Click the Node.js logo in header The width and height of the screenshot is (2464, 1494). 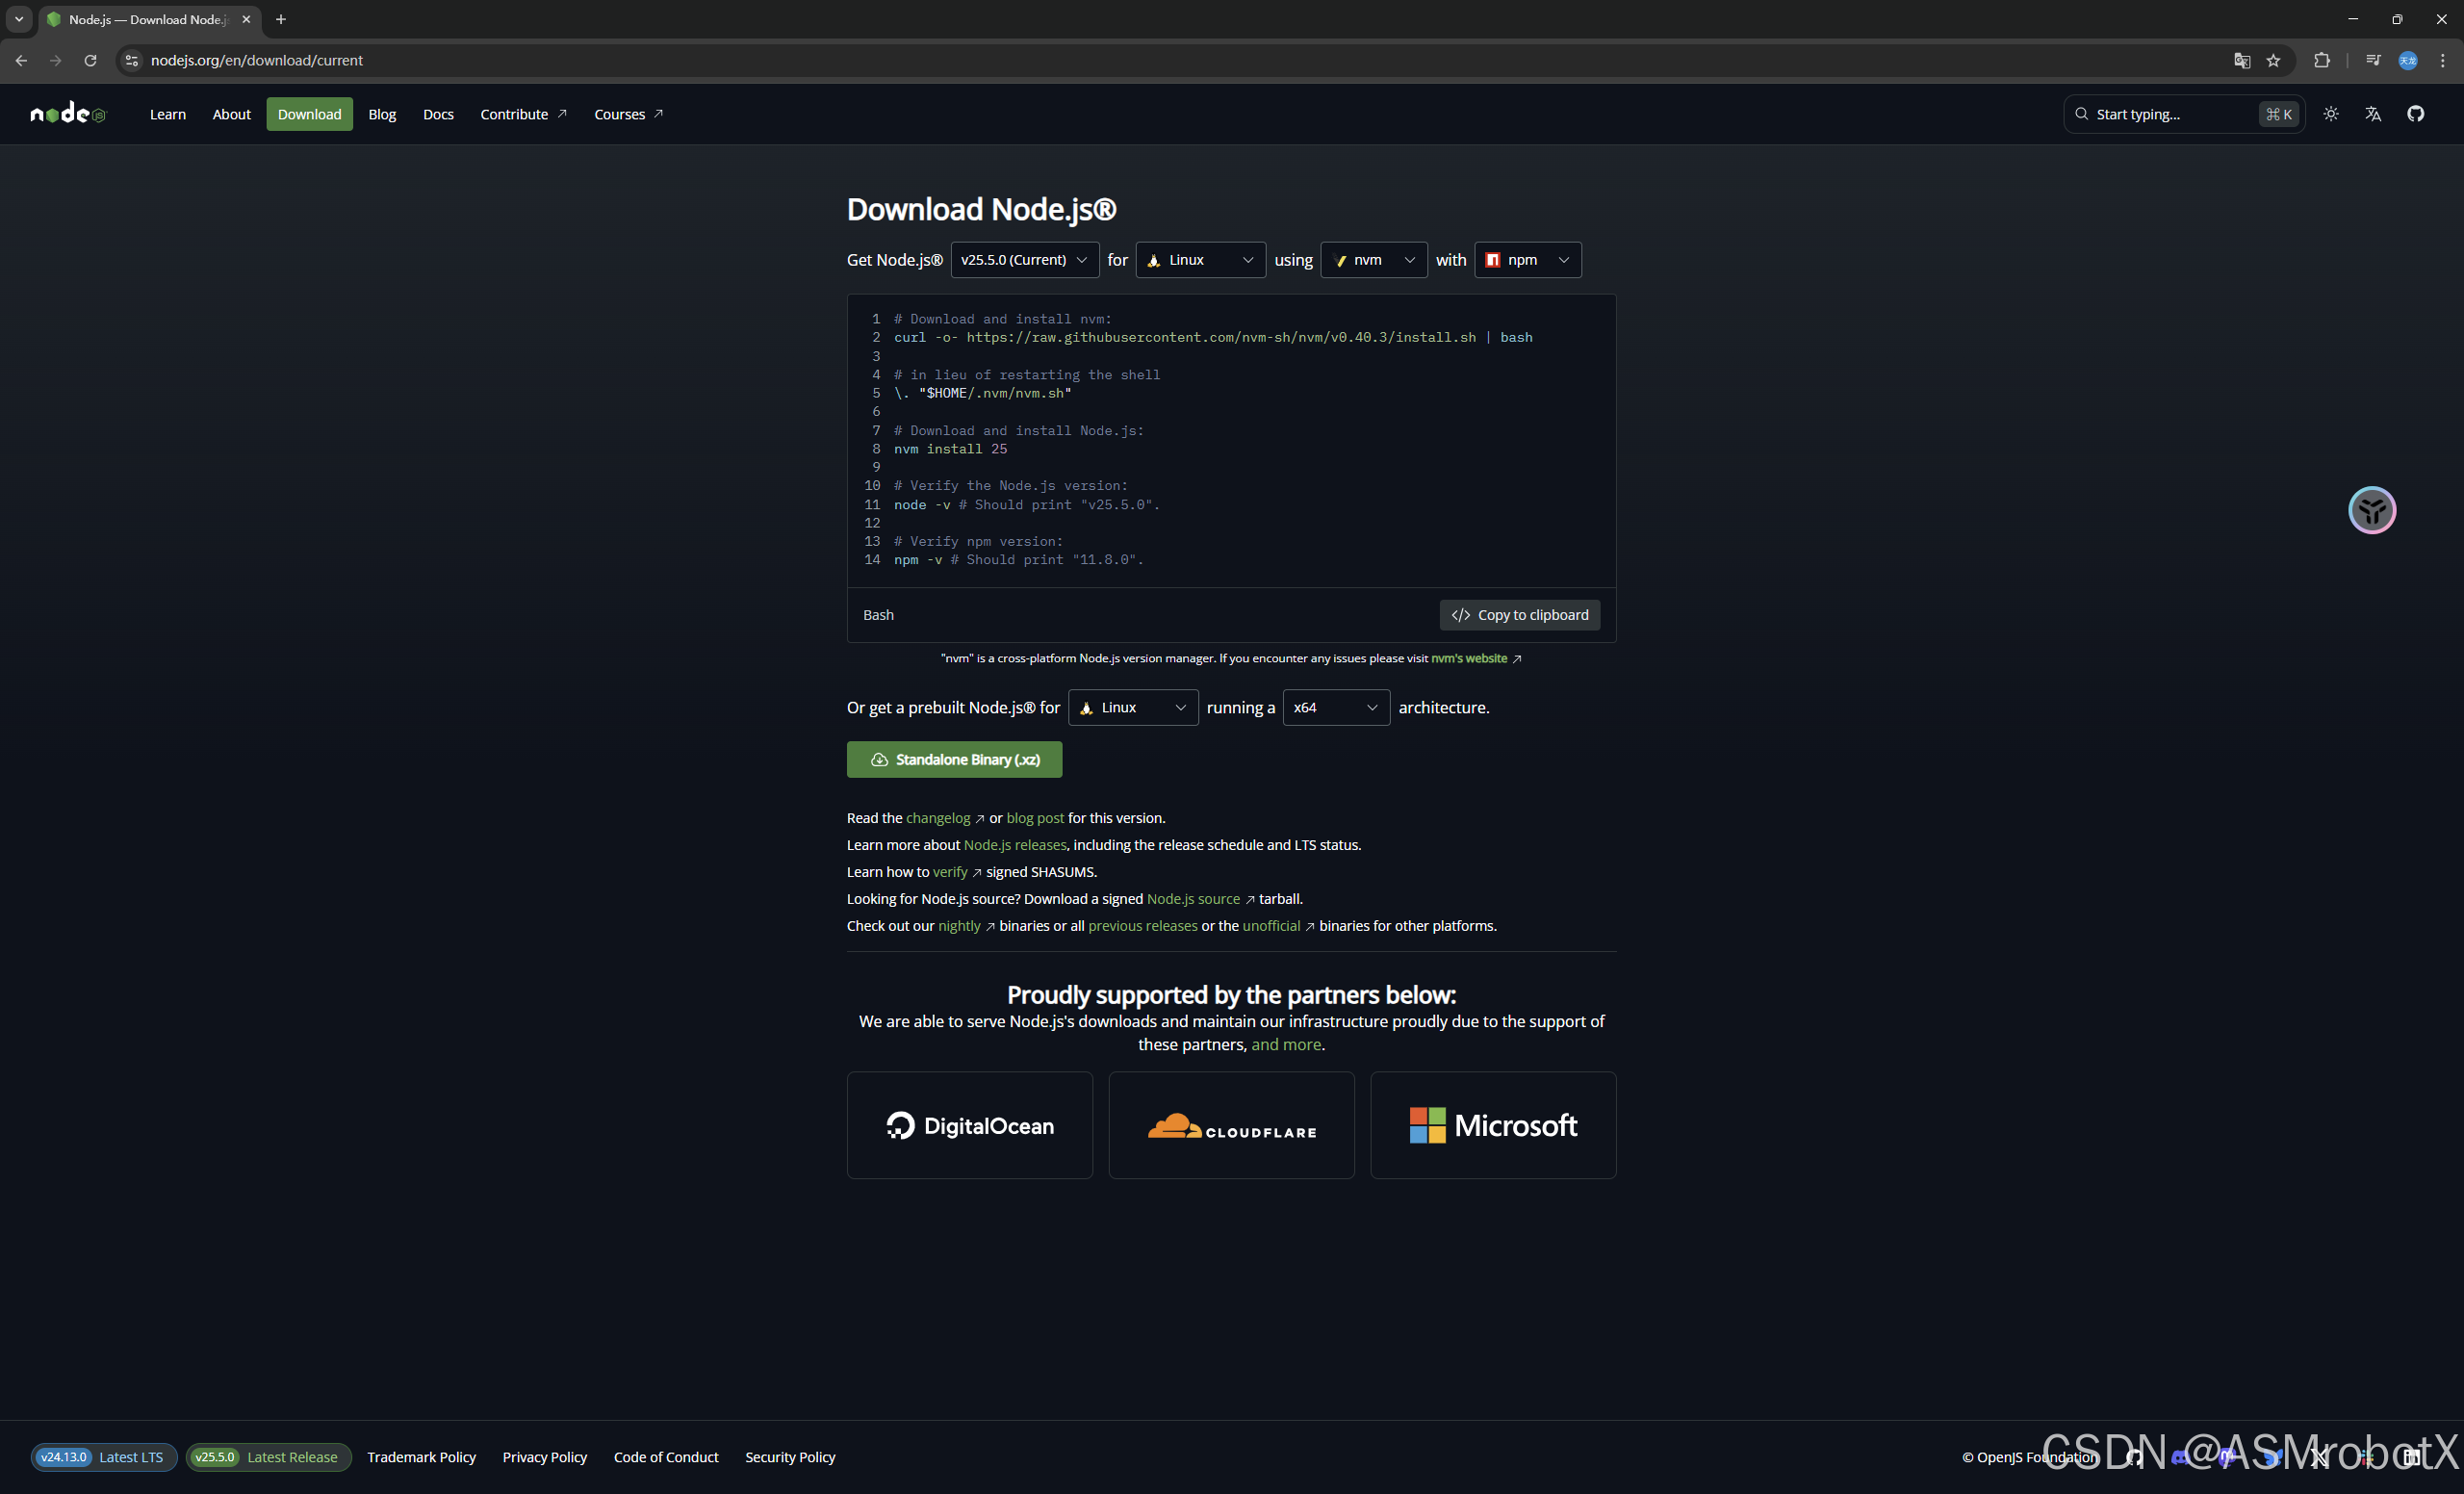coord(68,114)
